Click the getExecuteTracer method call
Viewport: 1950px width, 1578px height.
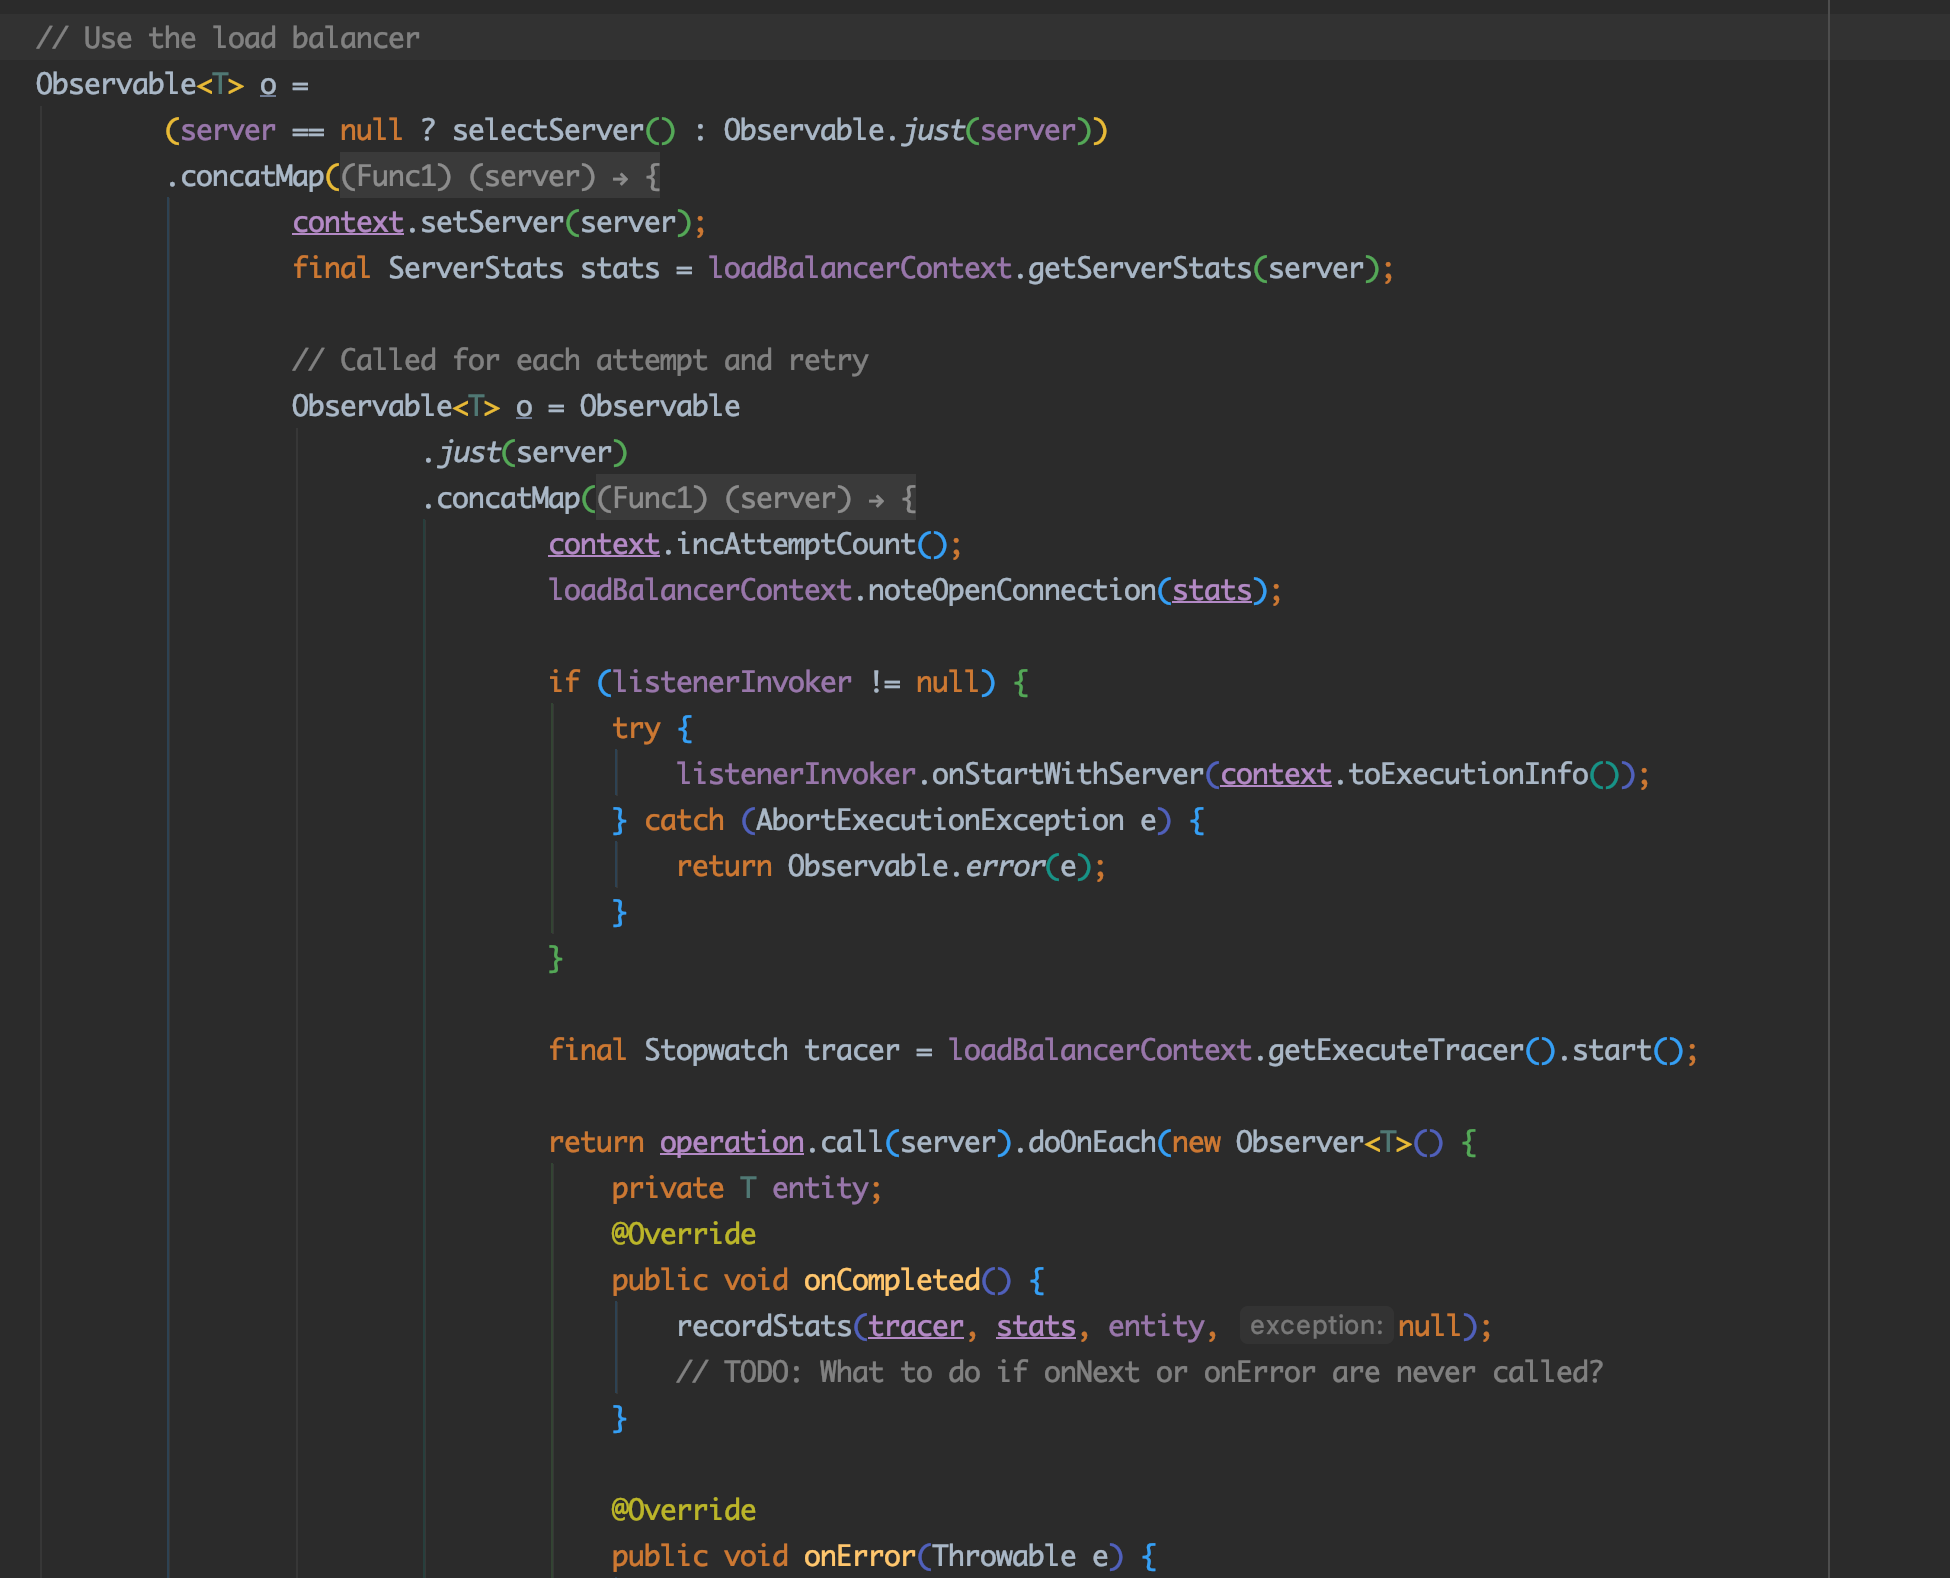coord(1395,1051)
